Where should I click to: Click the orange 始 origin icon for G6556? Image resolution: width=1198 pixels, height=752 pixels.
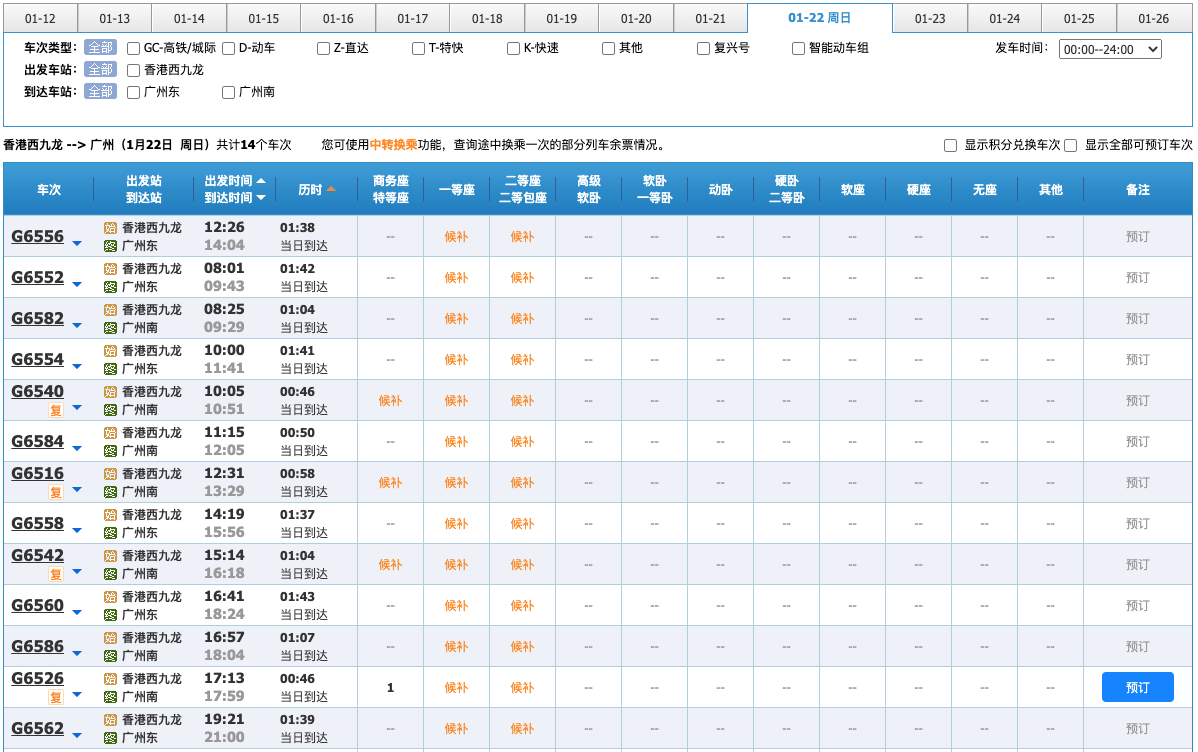pyautogui.click(x=111, y=228)
